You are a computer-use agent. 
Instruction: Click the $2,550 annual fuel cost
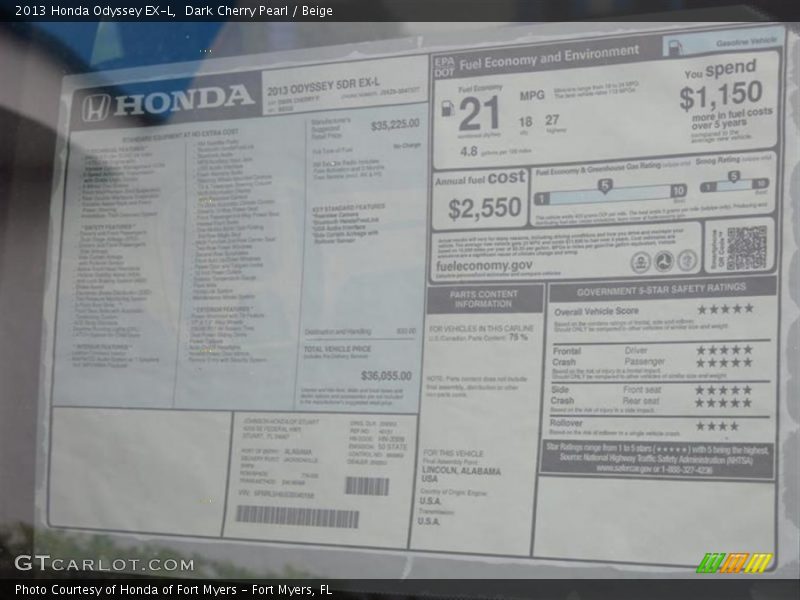tap(485, 209)
